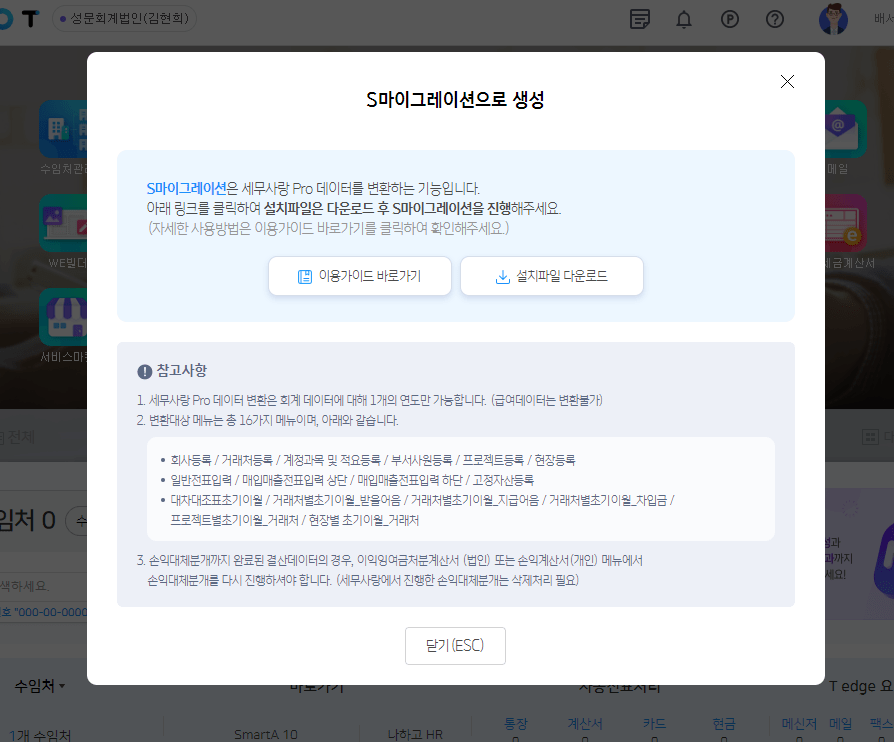Open the 서비스마켓 store icon
This screenshot has height=742, width=894.
click(x=62, y=316)
